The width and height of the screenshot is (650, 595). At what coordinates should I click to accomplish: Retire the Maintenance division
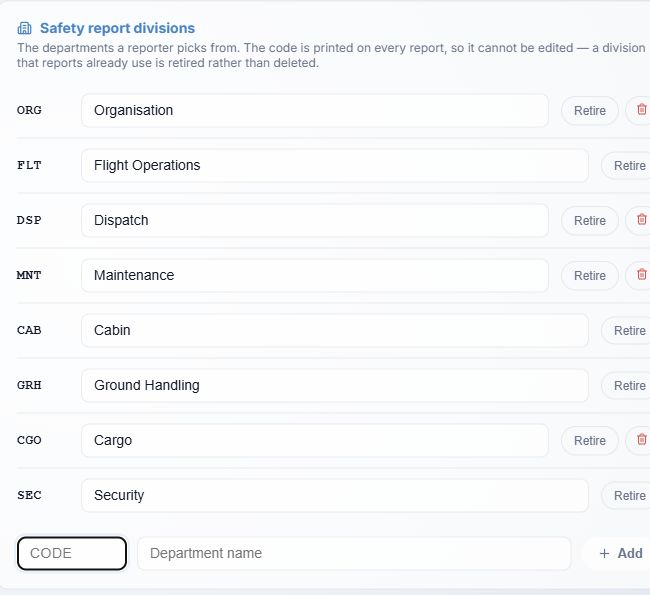589,276
